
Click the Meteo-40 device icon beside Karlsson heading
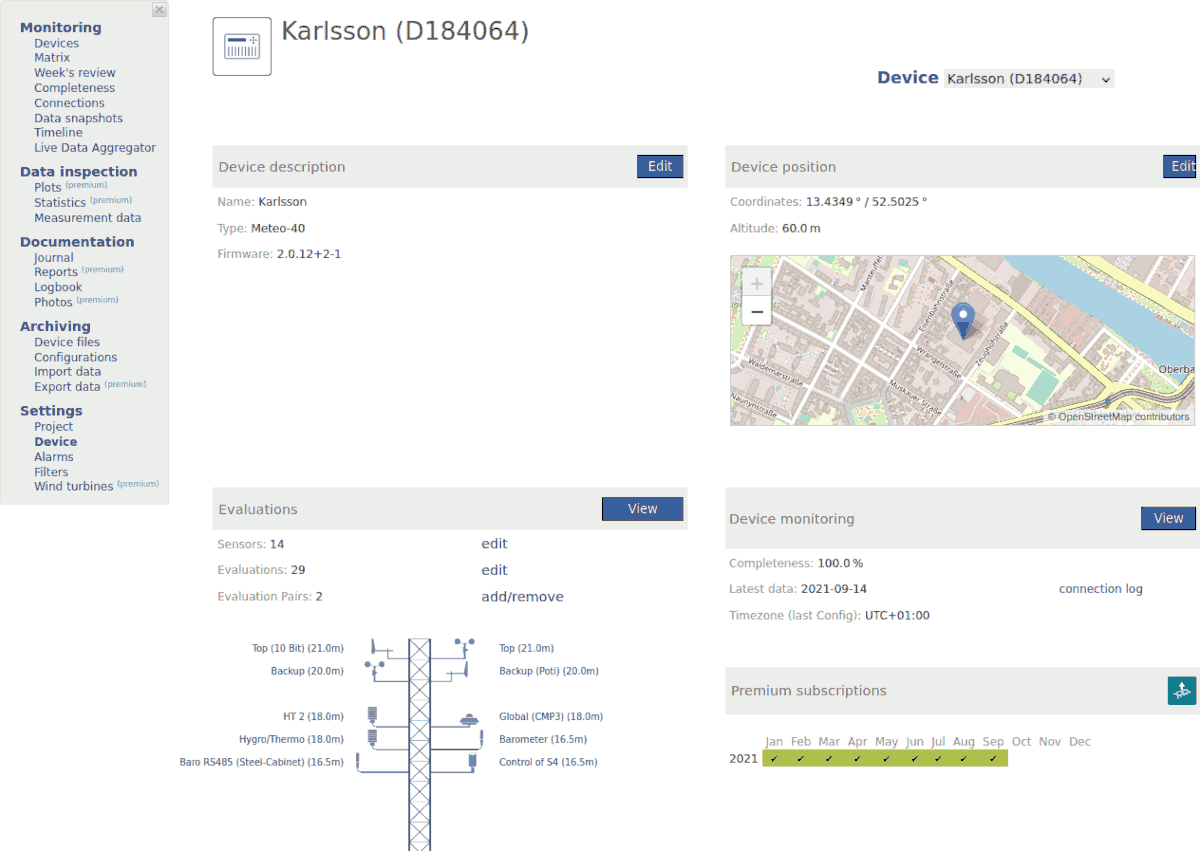(241, 45)
